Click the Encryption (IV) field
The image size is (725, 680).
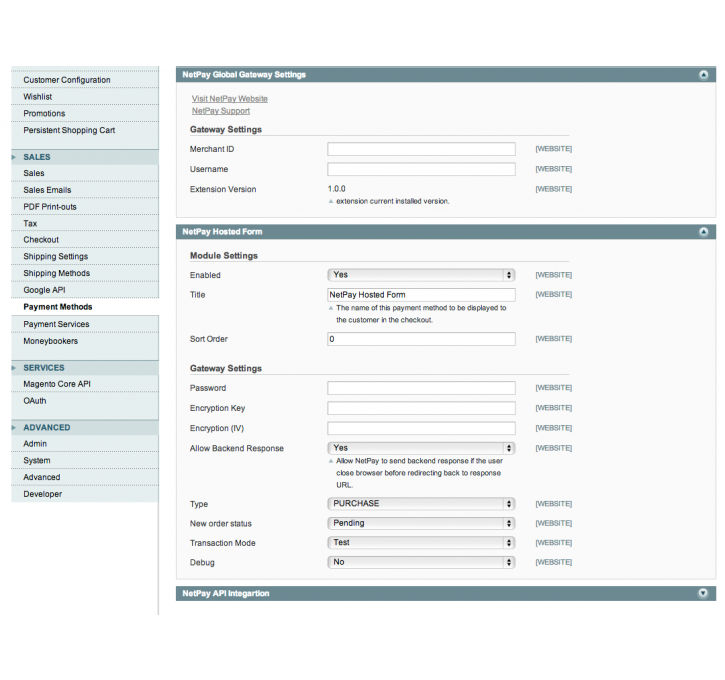(421, 429)
